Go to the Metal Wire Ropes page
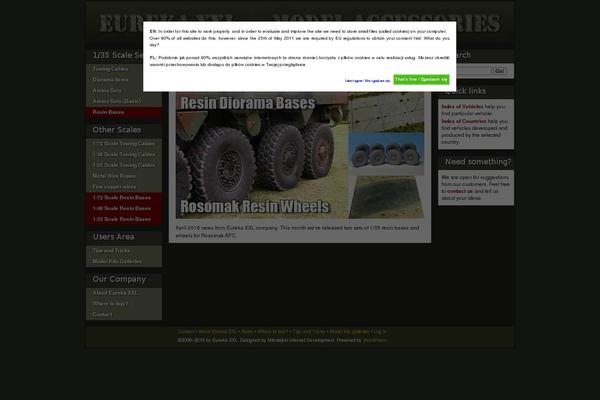 click(x=124, y=176)
